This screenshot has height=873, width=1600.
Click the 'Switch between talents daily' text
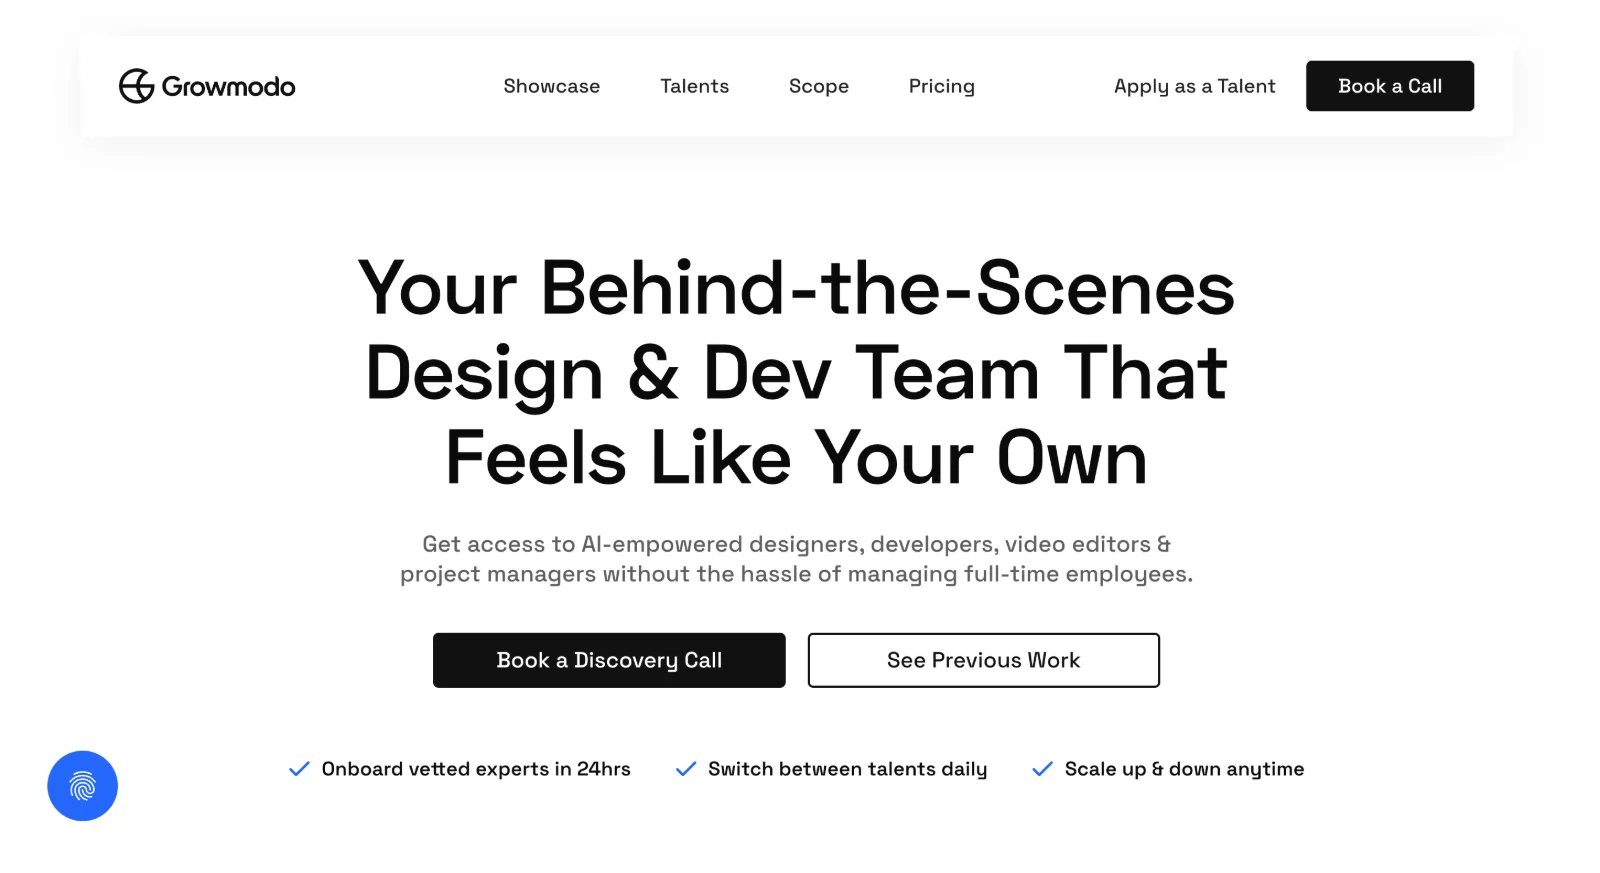pos(847,769)
